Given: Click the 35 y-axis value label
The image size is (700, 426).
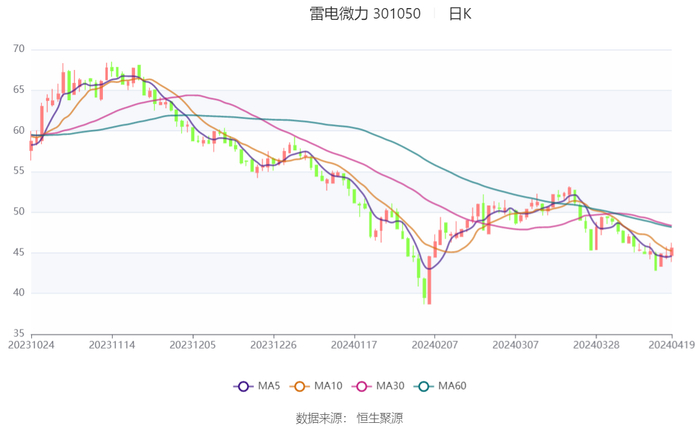Looking at the screenshot, I should [19, 334].
